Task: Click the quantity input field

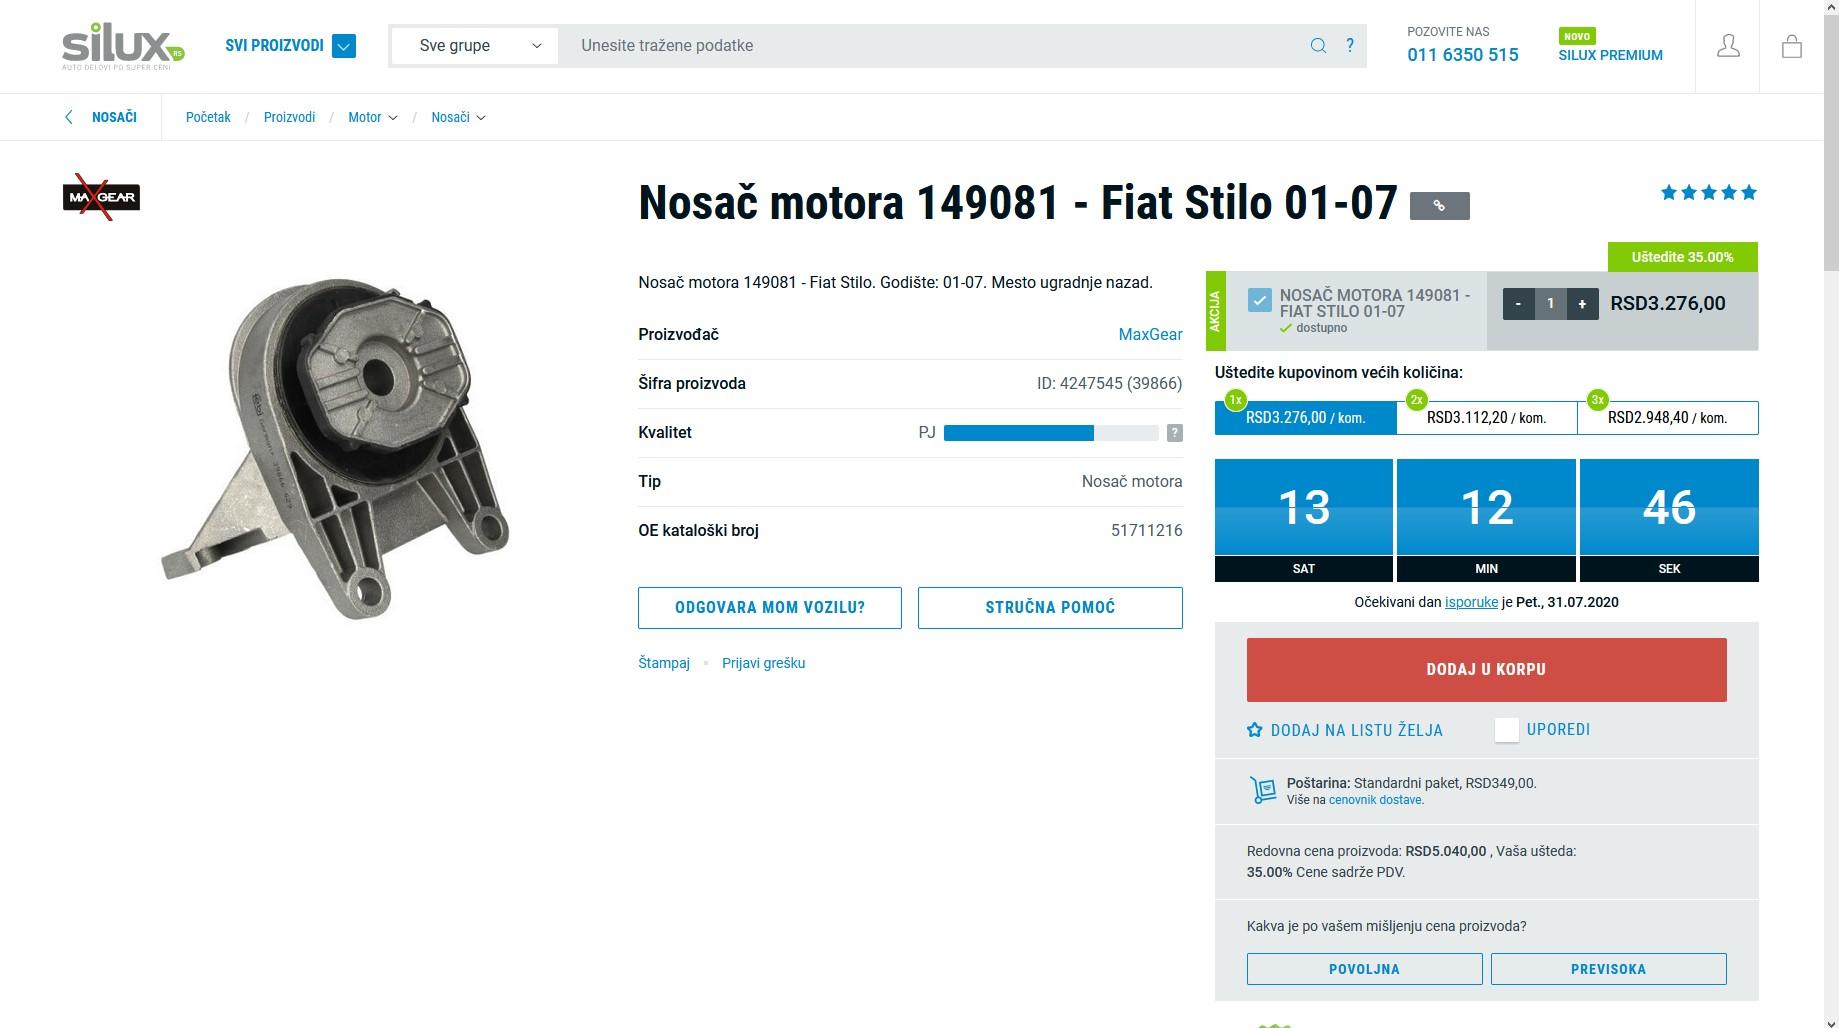Action: (x=1550, y=304)
